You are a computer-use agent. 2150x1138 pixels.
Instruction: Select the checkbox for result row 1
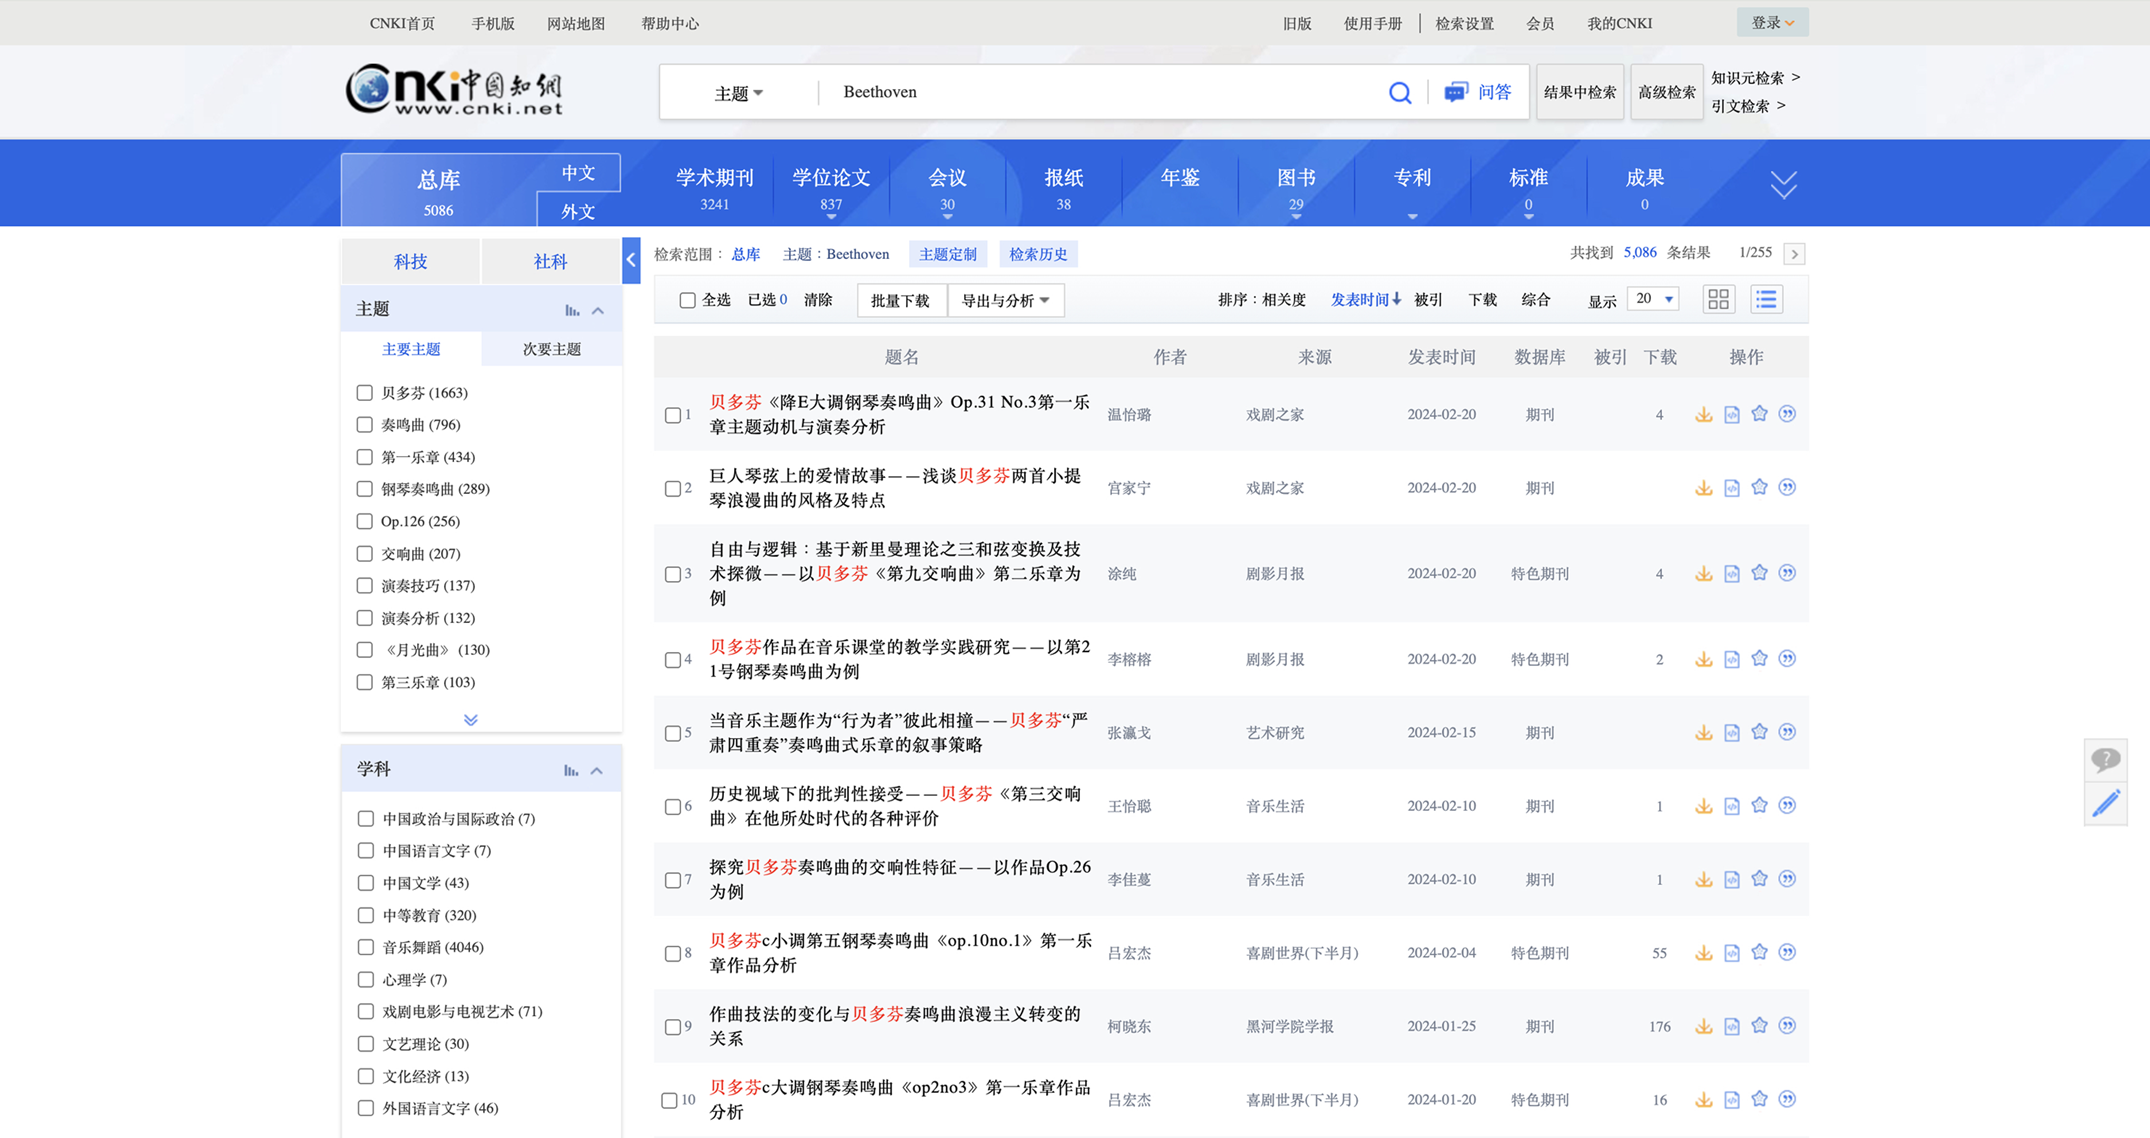(x=673, y=415)
